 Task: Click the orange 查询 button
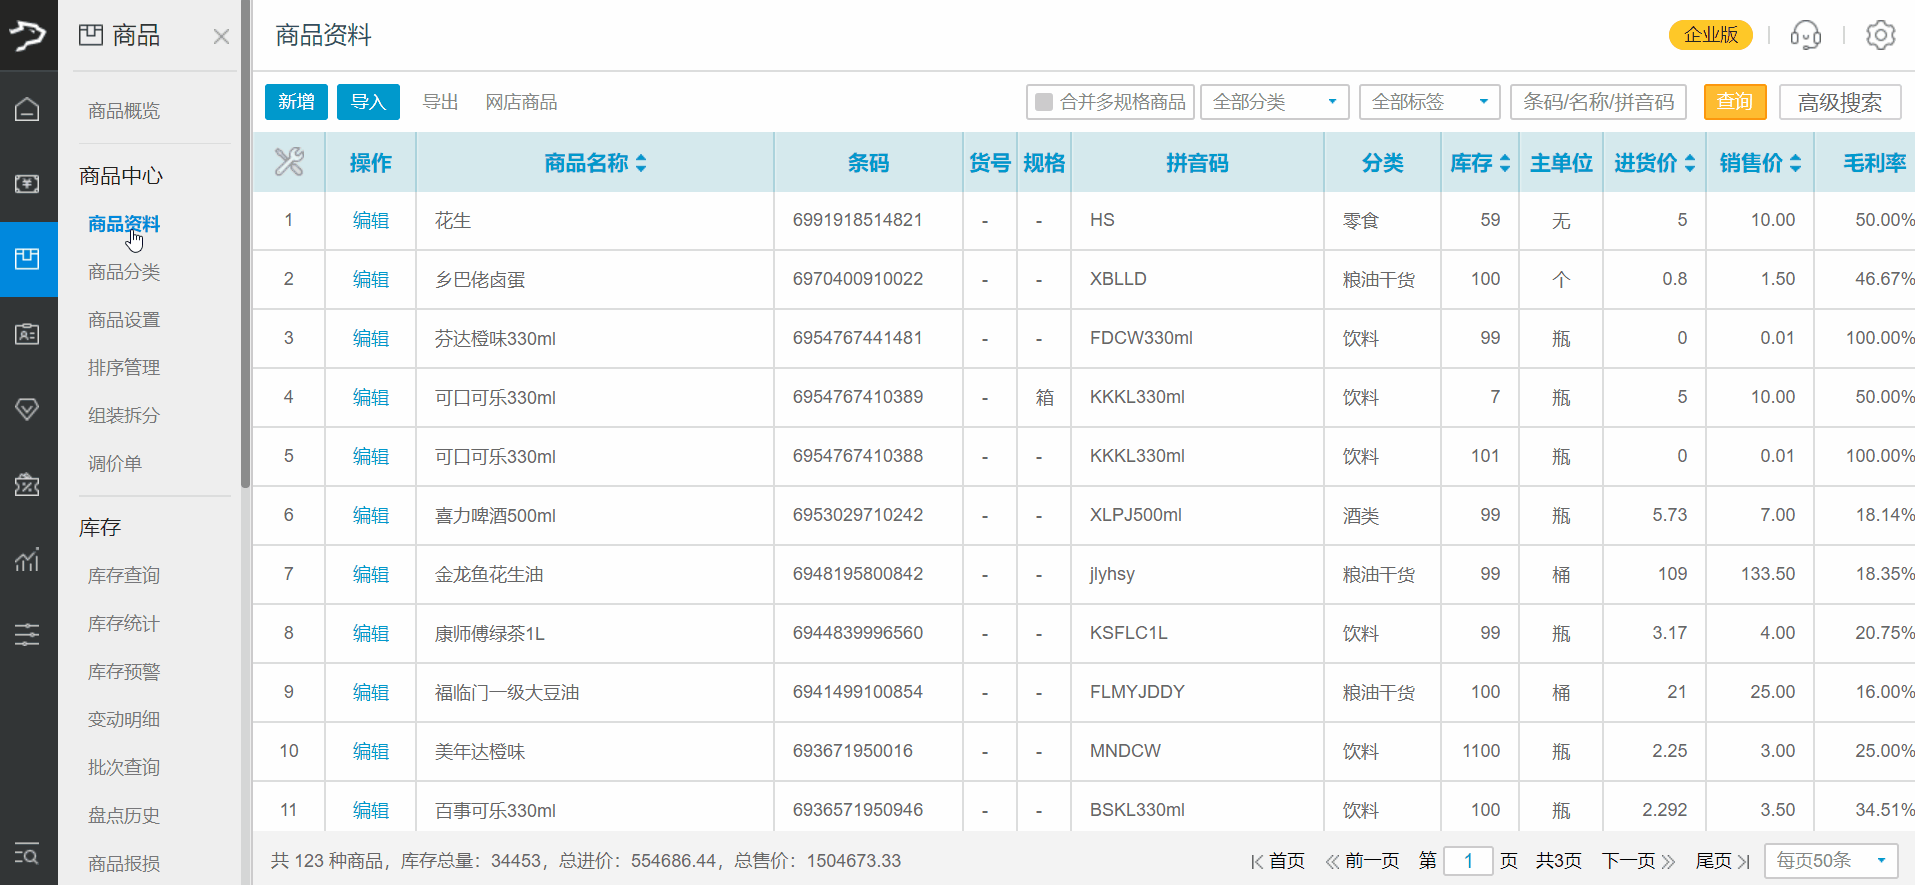coord(1735,102)
